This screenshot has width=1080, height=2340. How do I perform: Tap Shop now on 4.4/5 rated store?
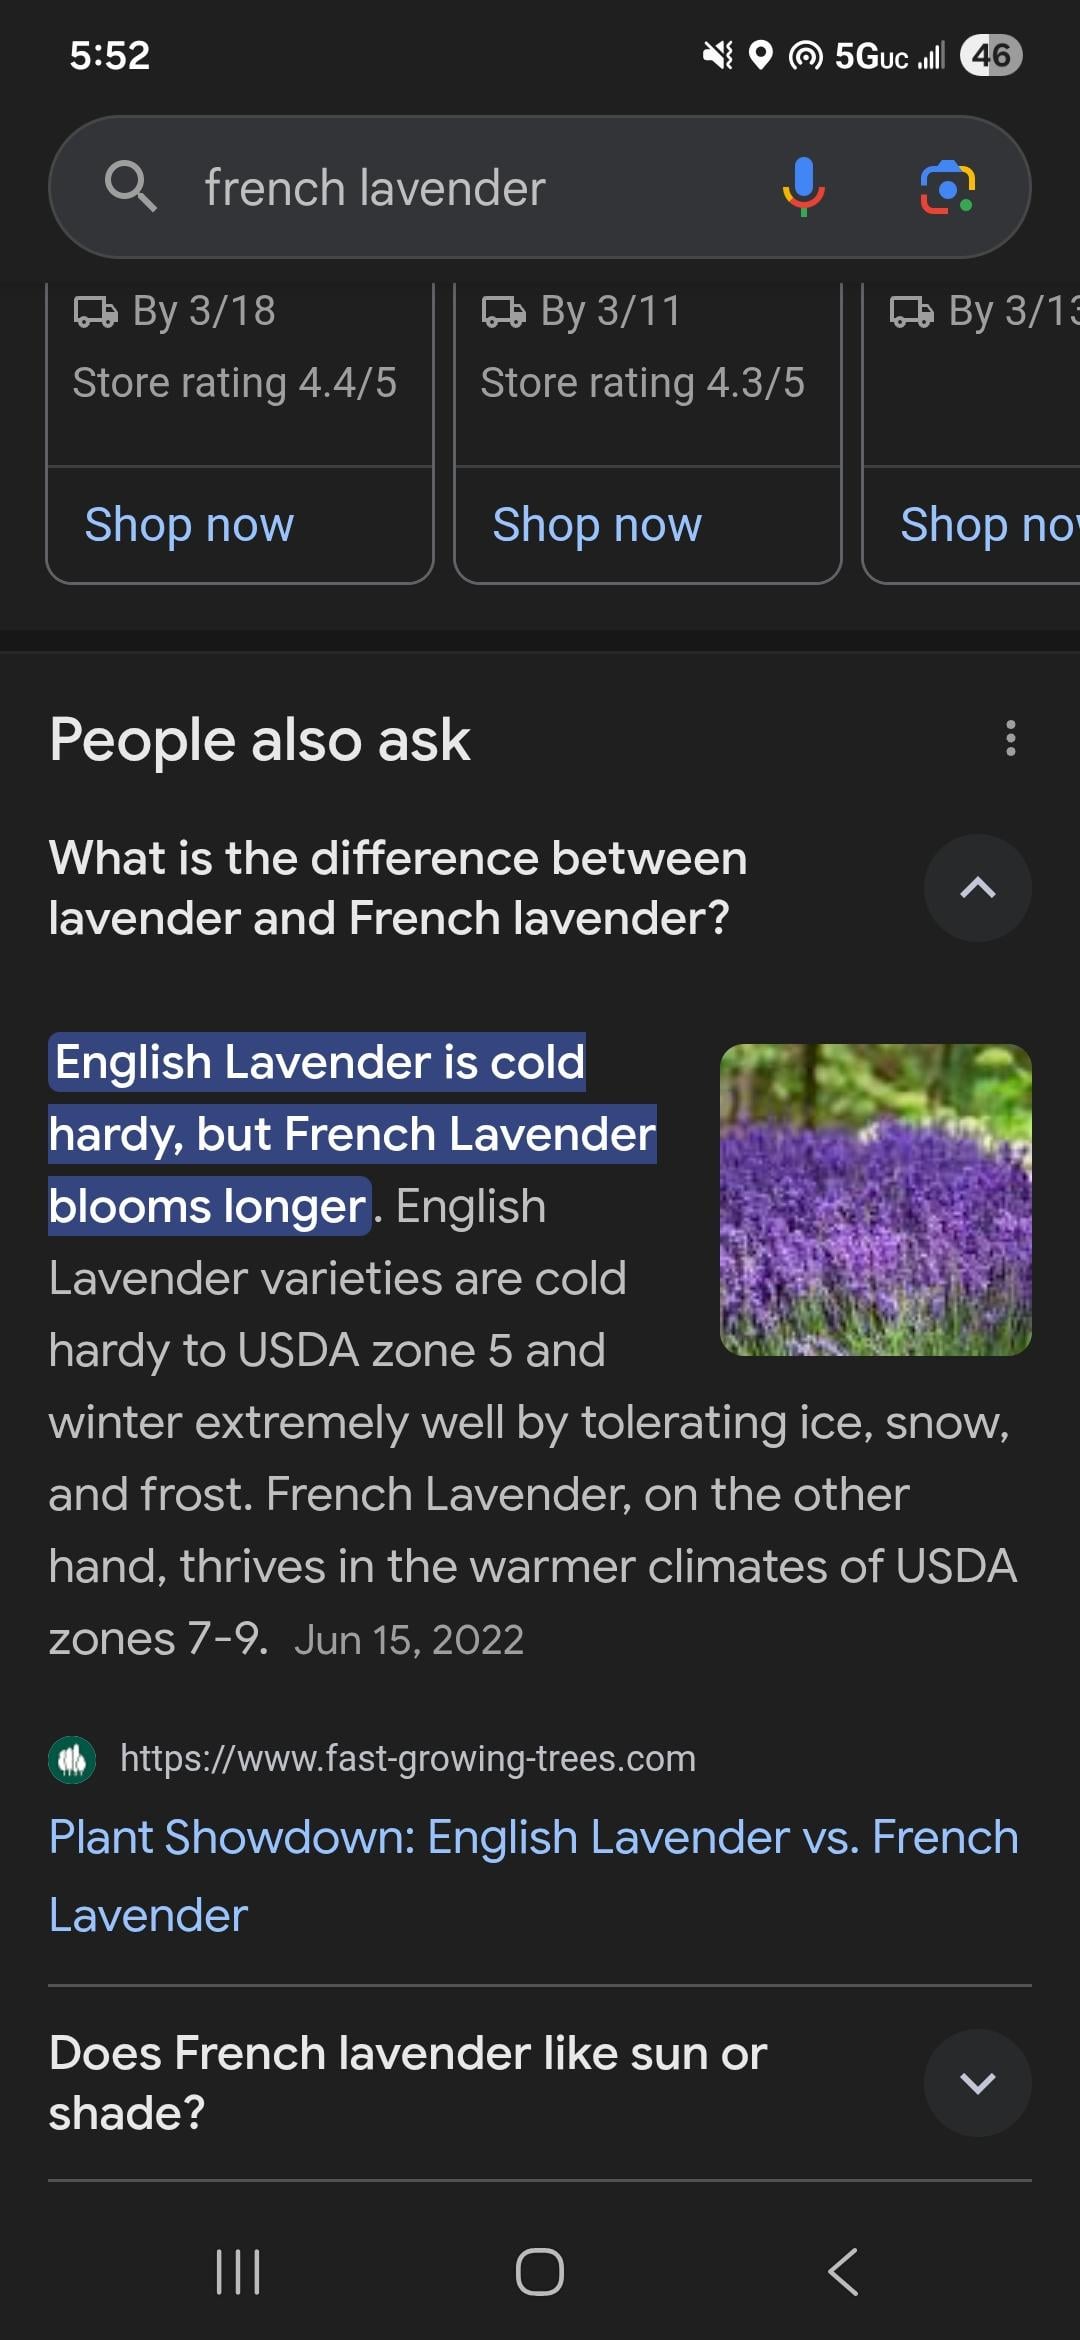pyautogui.click(x=189, y=525)
